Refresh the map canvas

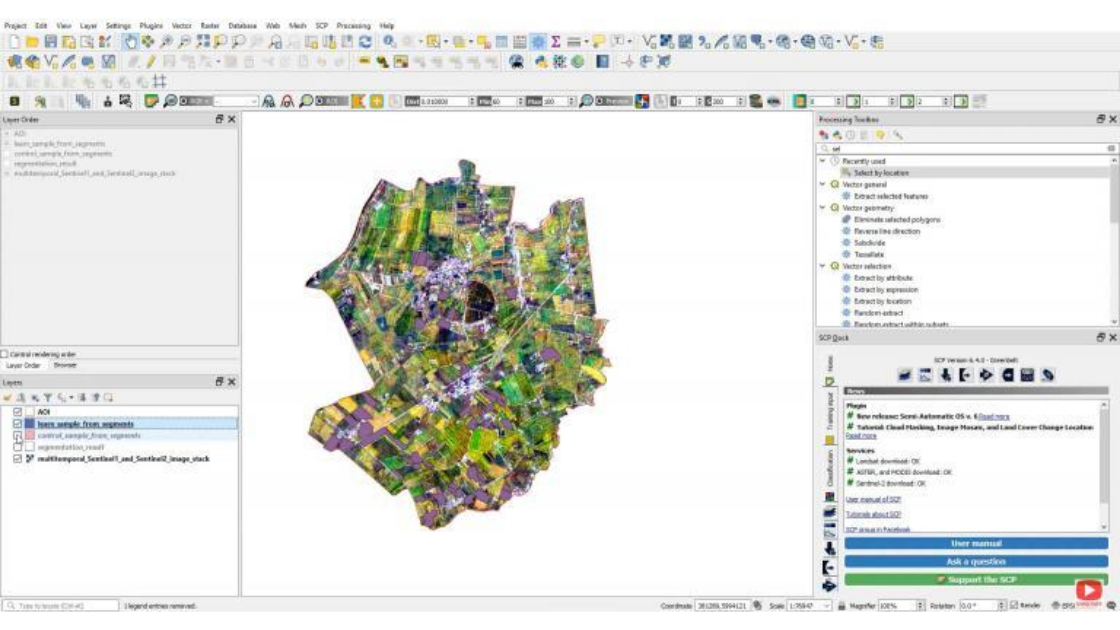point(364,38)
